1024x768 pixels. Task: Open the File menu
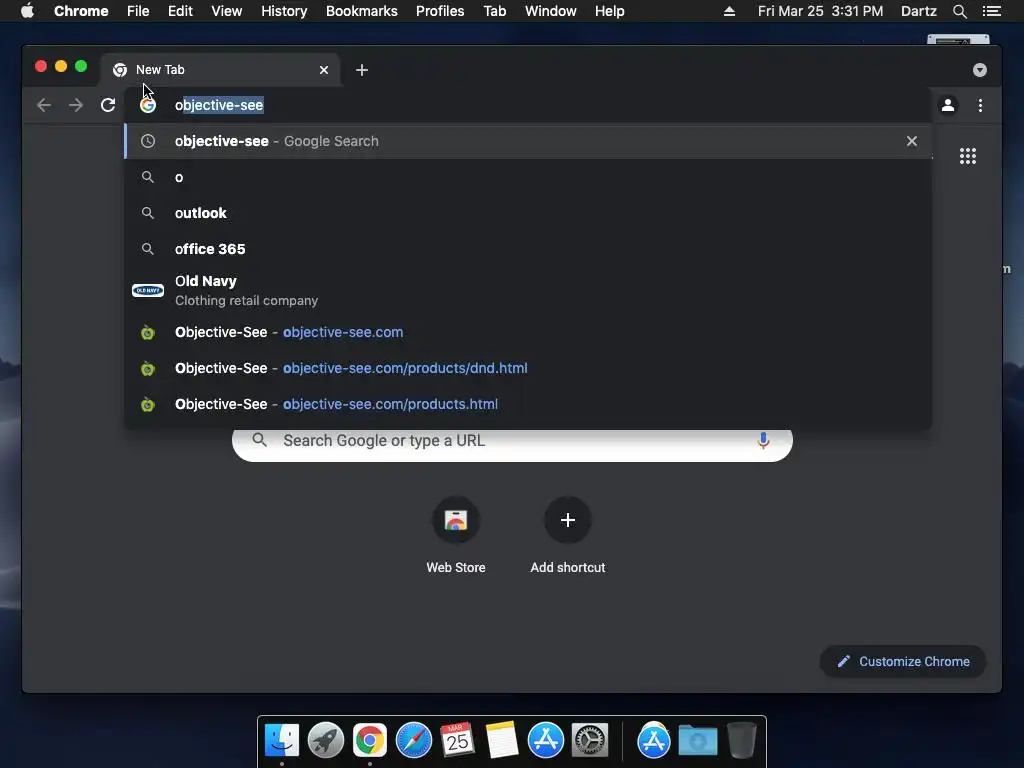click(138, 11)
